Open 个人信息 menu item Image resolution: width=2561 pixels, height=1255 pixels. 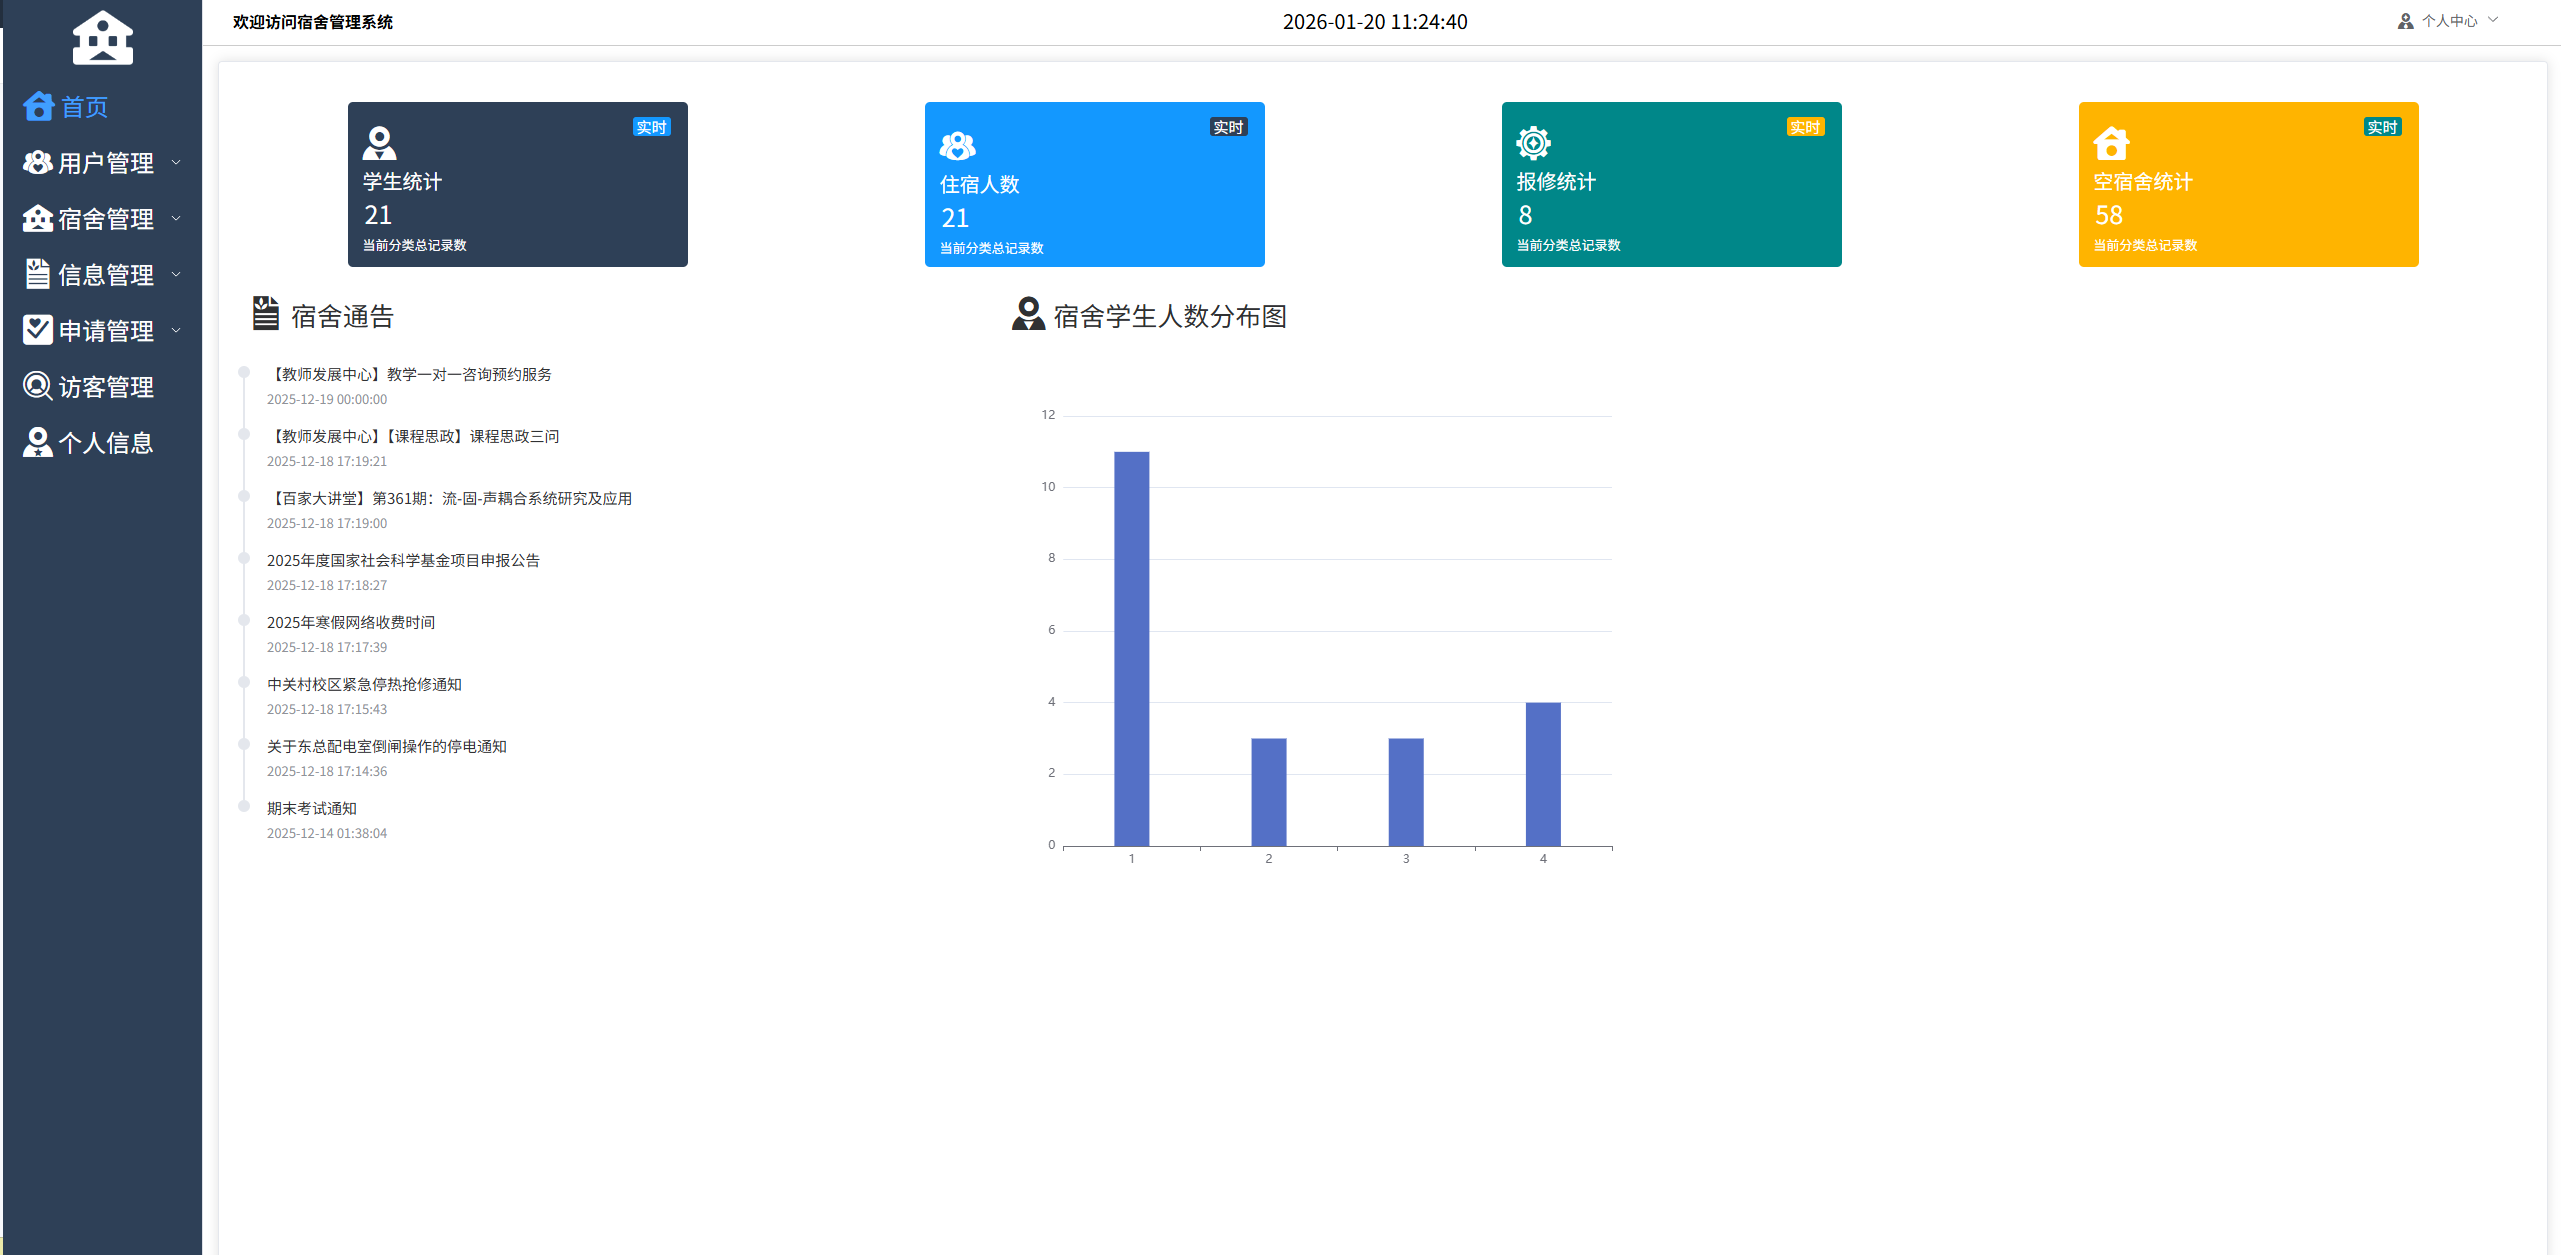[x=106, y=443]
